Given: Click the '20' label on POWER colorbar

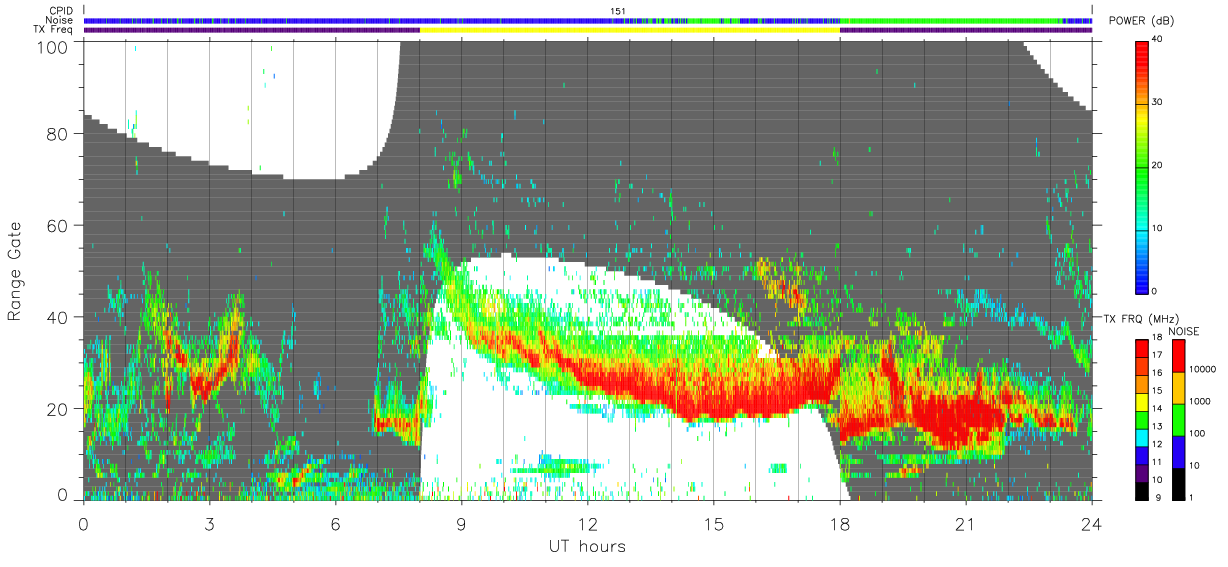Looking at the screenshot, I should [1157, 166].
